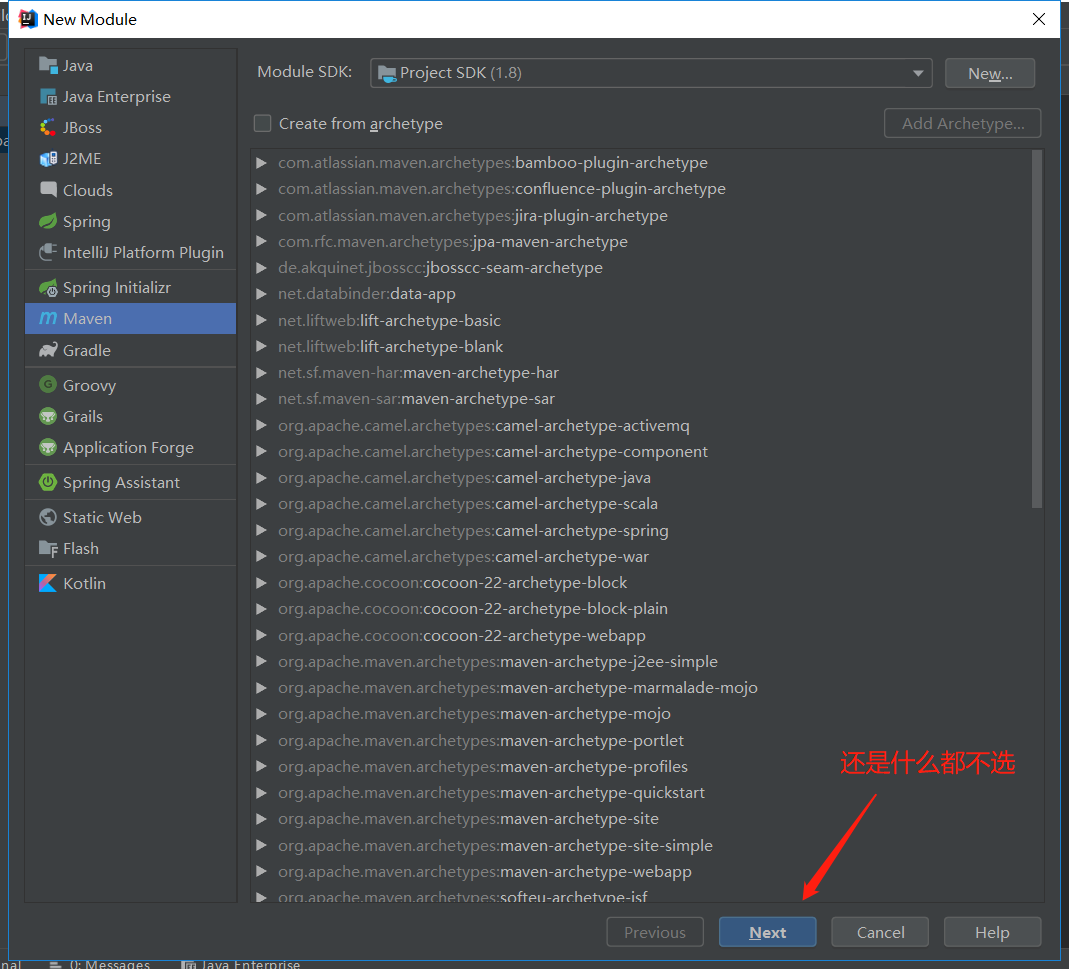Choose the Java Enterprise icon

48,97
